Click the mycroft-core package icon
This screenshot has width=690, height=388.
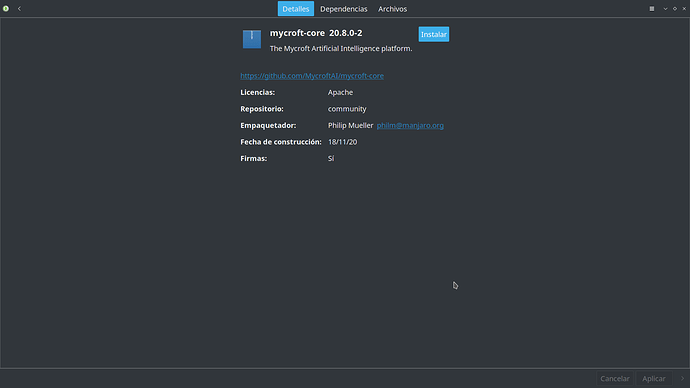pos(252,39)
